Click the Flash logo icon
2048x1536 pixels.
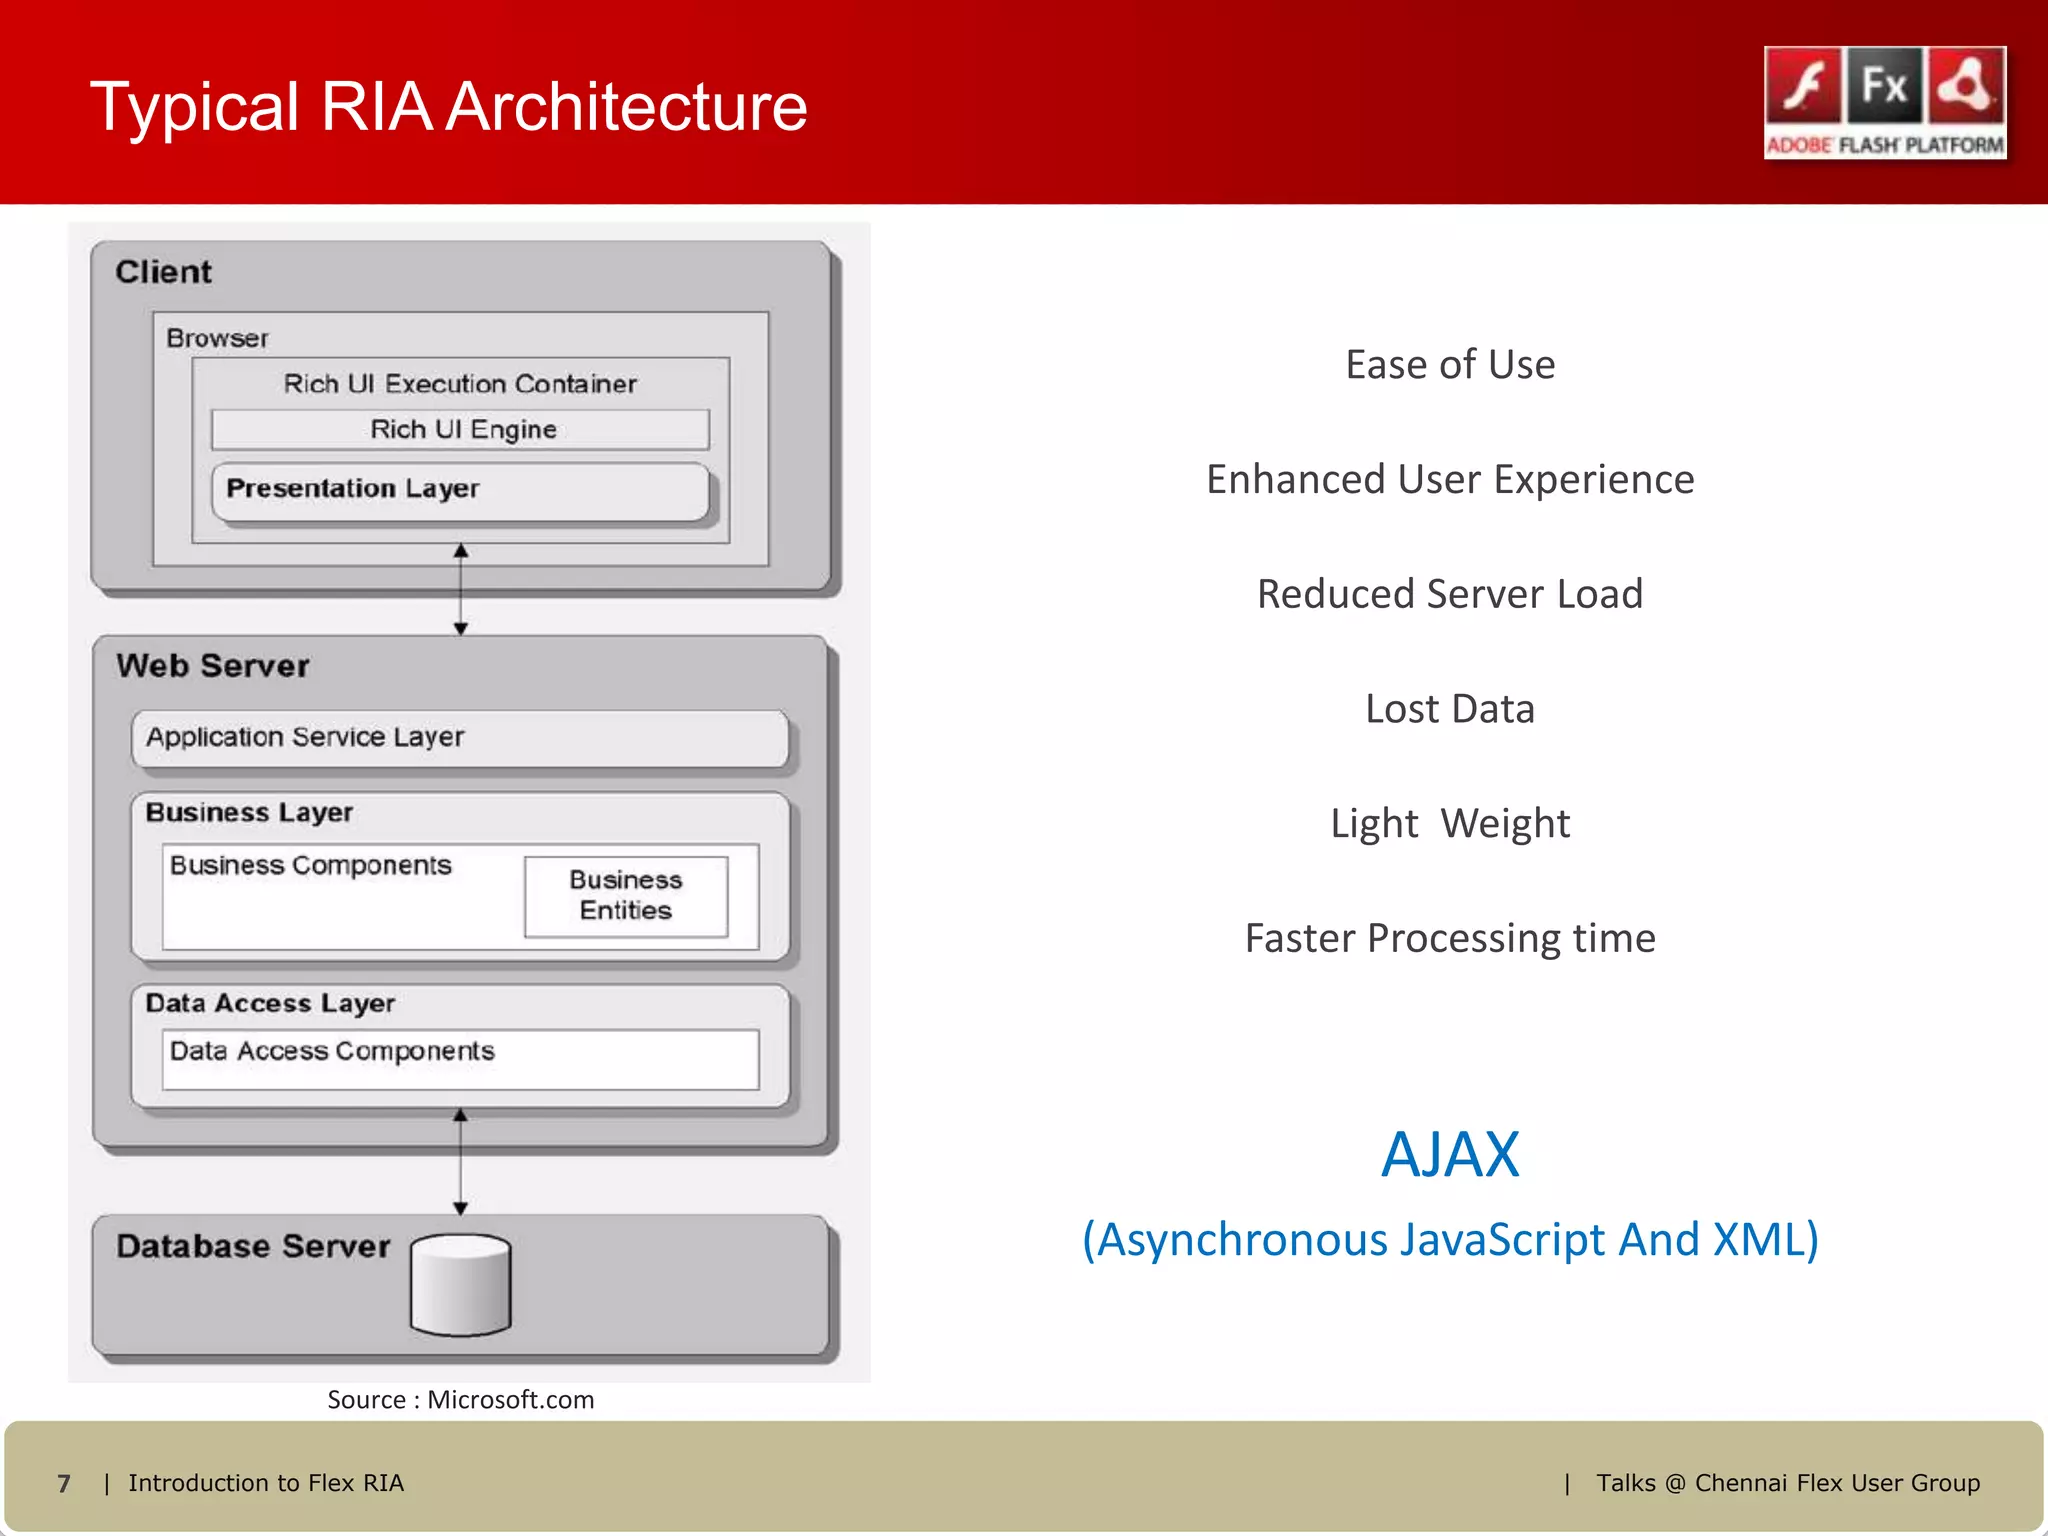point(1804,86)
